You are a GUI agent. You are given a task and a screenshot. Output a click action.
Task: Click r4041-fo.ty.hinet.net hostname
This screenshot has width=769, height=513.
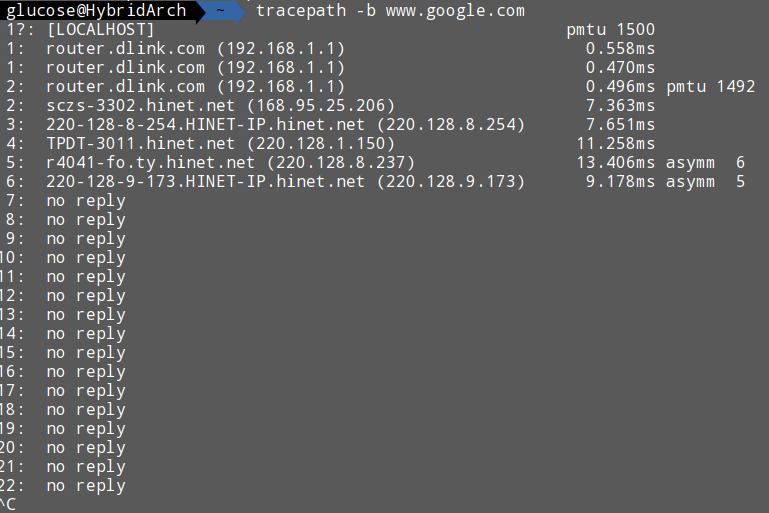(151, 163)
